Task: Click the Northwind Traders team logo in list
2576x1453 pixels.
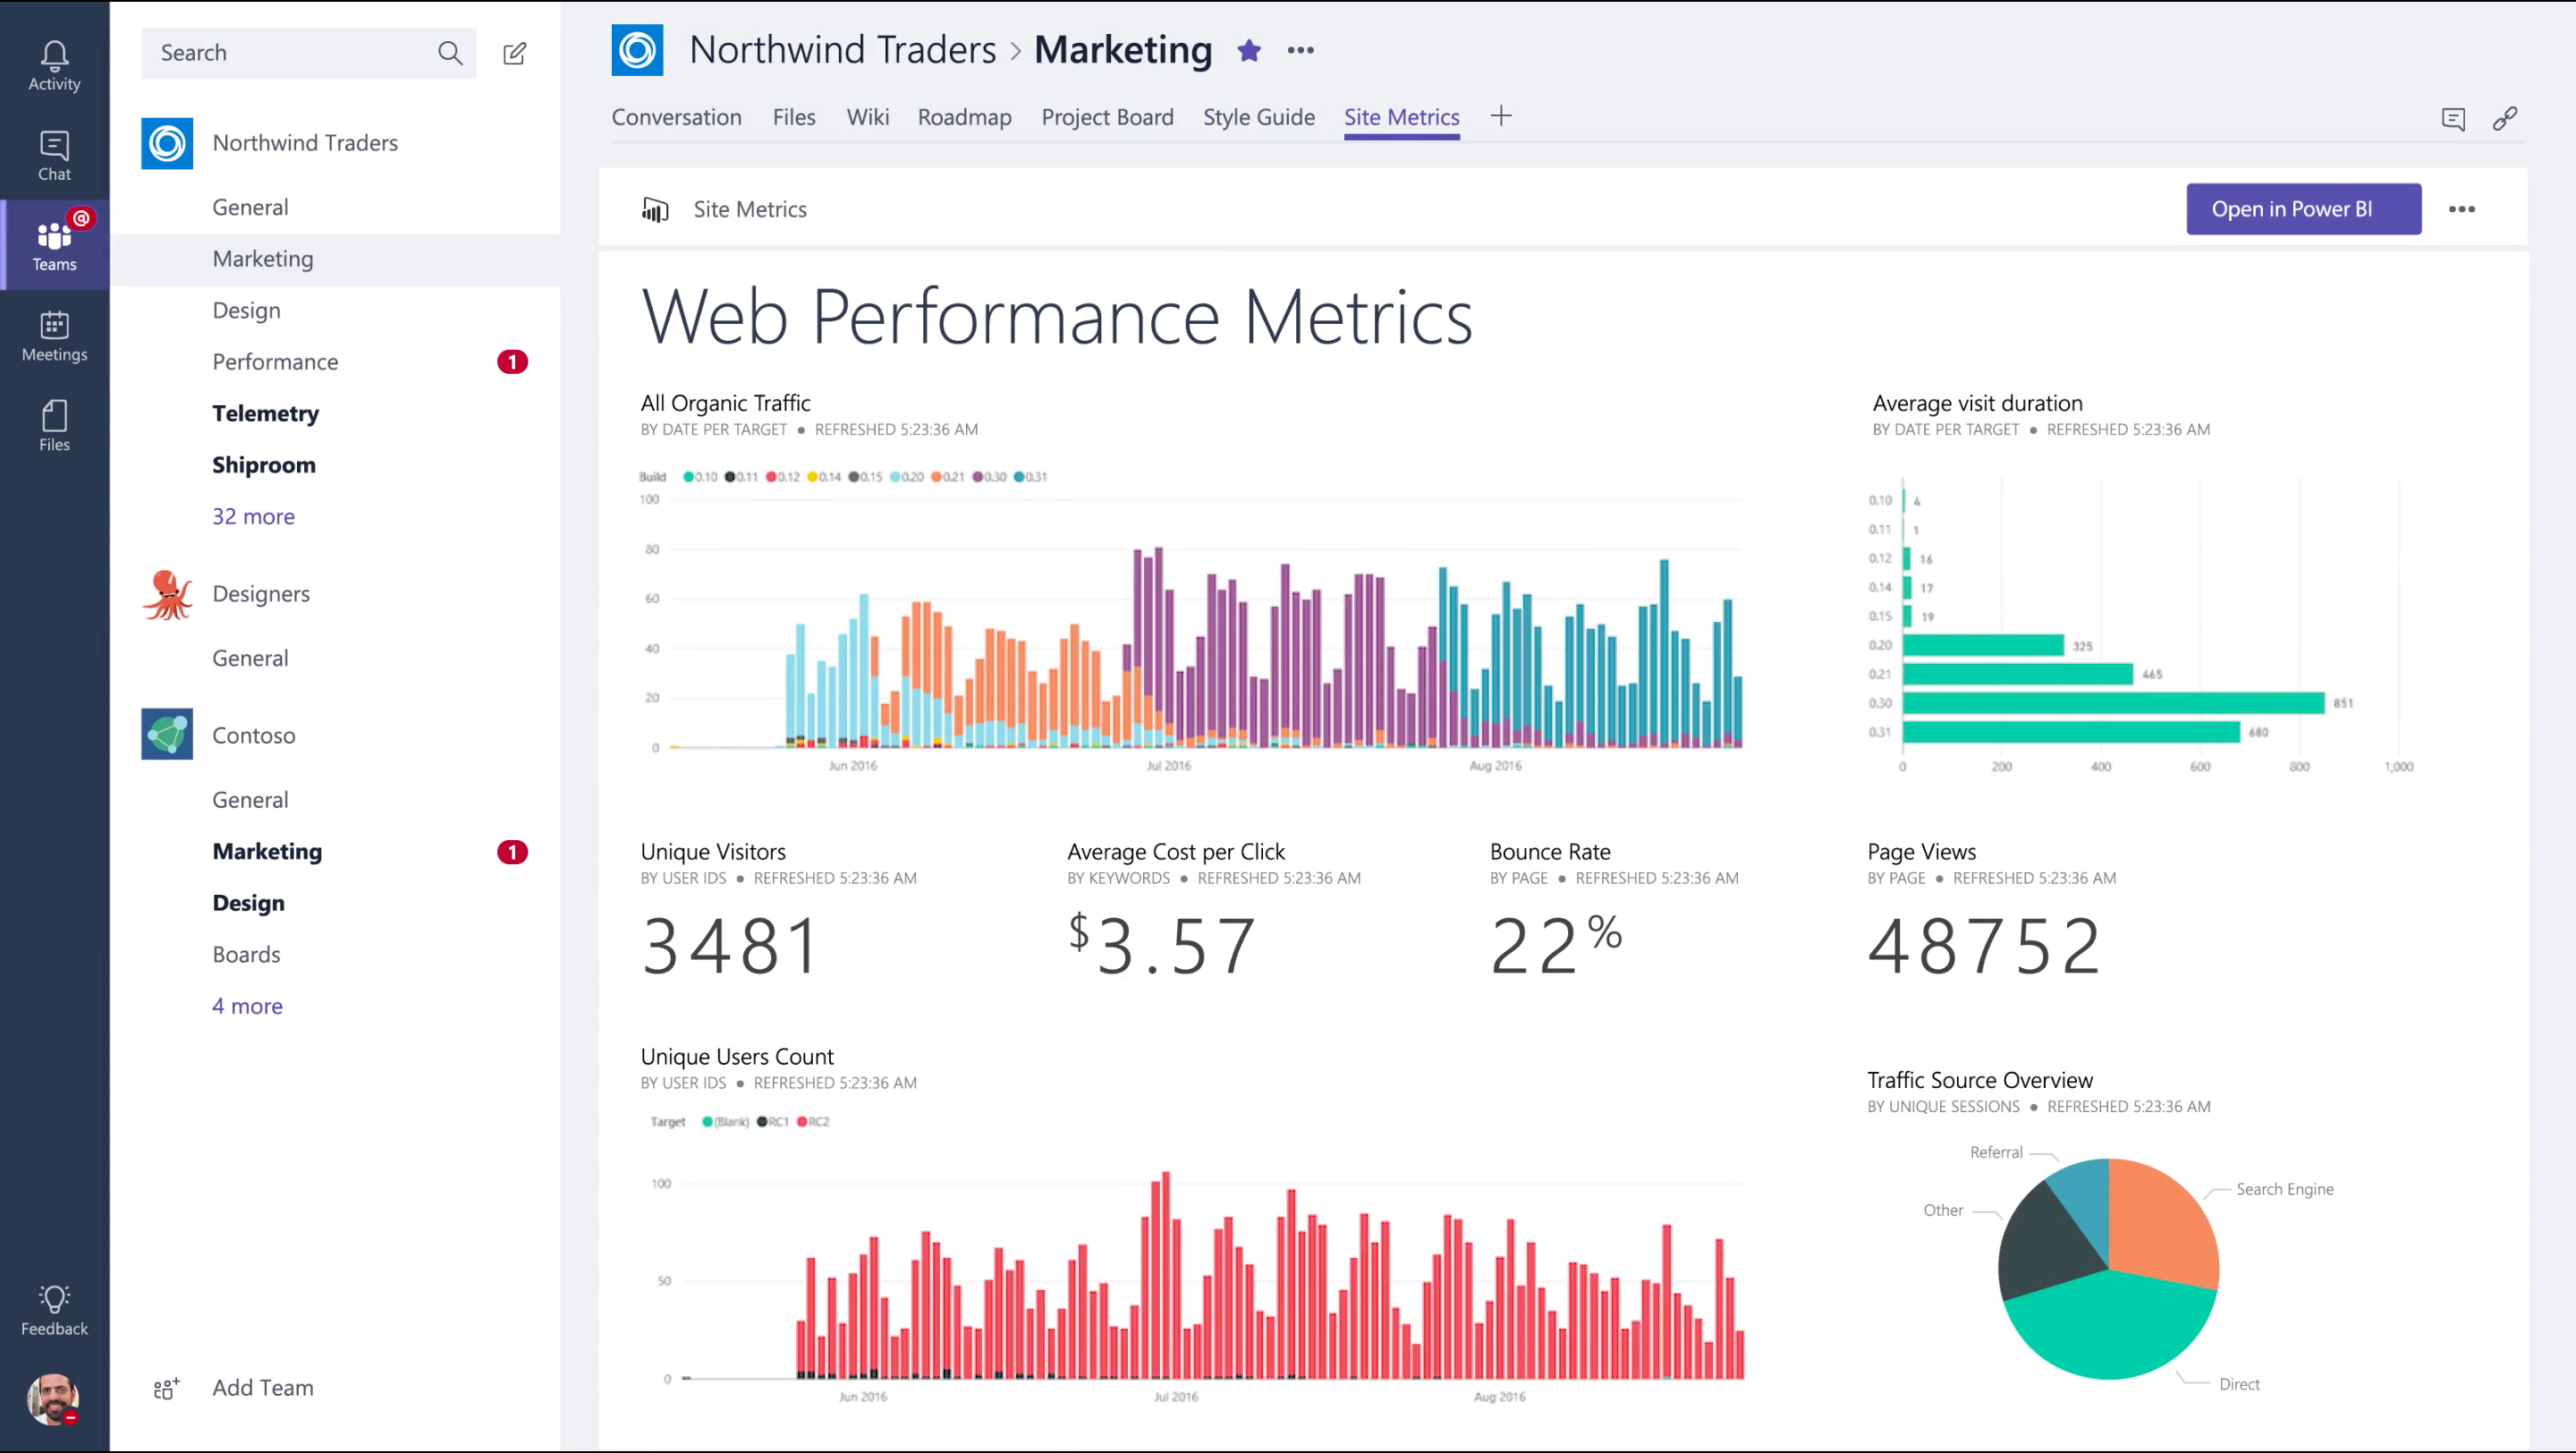Action: click(x=167, y=143)
